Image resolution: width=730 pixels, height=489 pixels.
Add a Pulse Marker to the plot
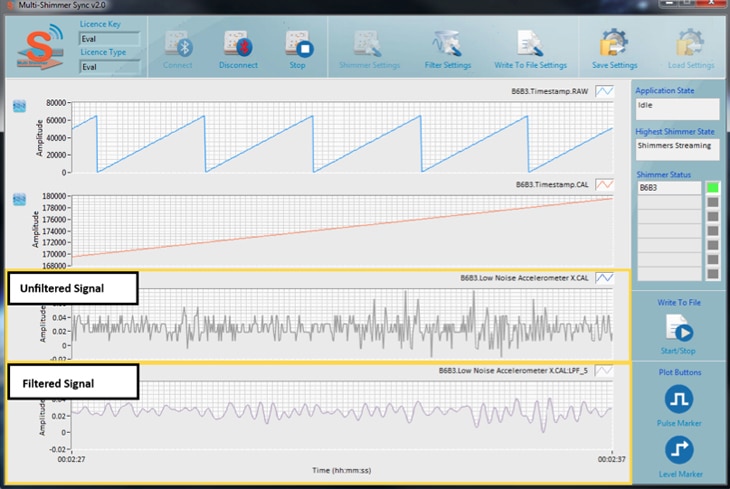pos(679,399)
